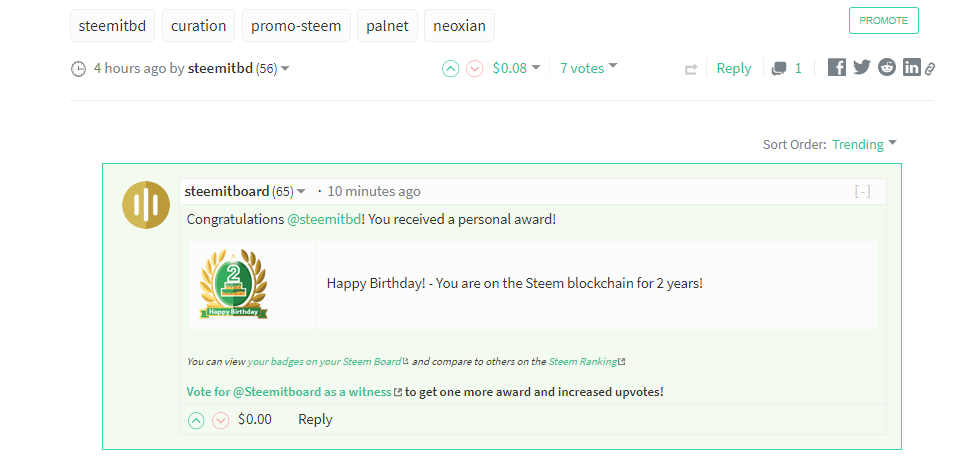Click the 2-year Happy Birthday badge image

[234, 284]
